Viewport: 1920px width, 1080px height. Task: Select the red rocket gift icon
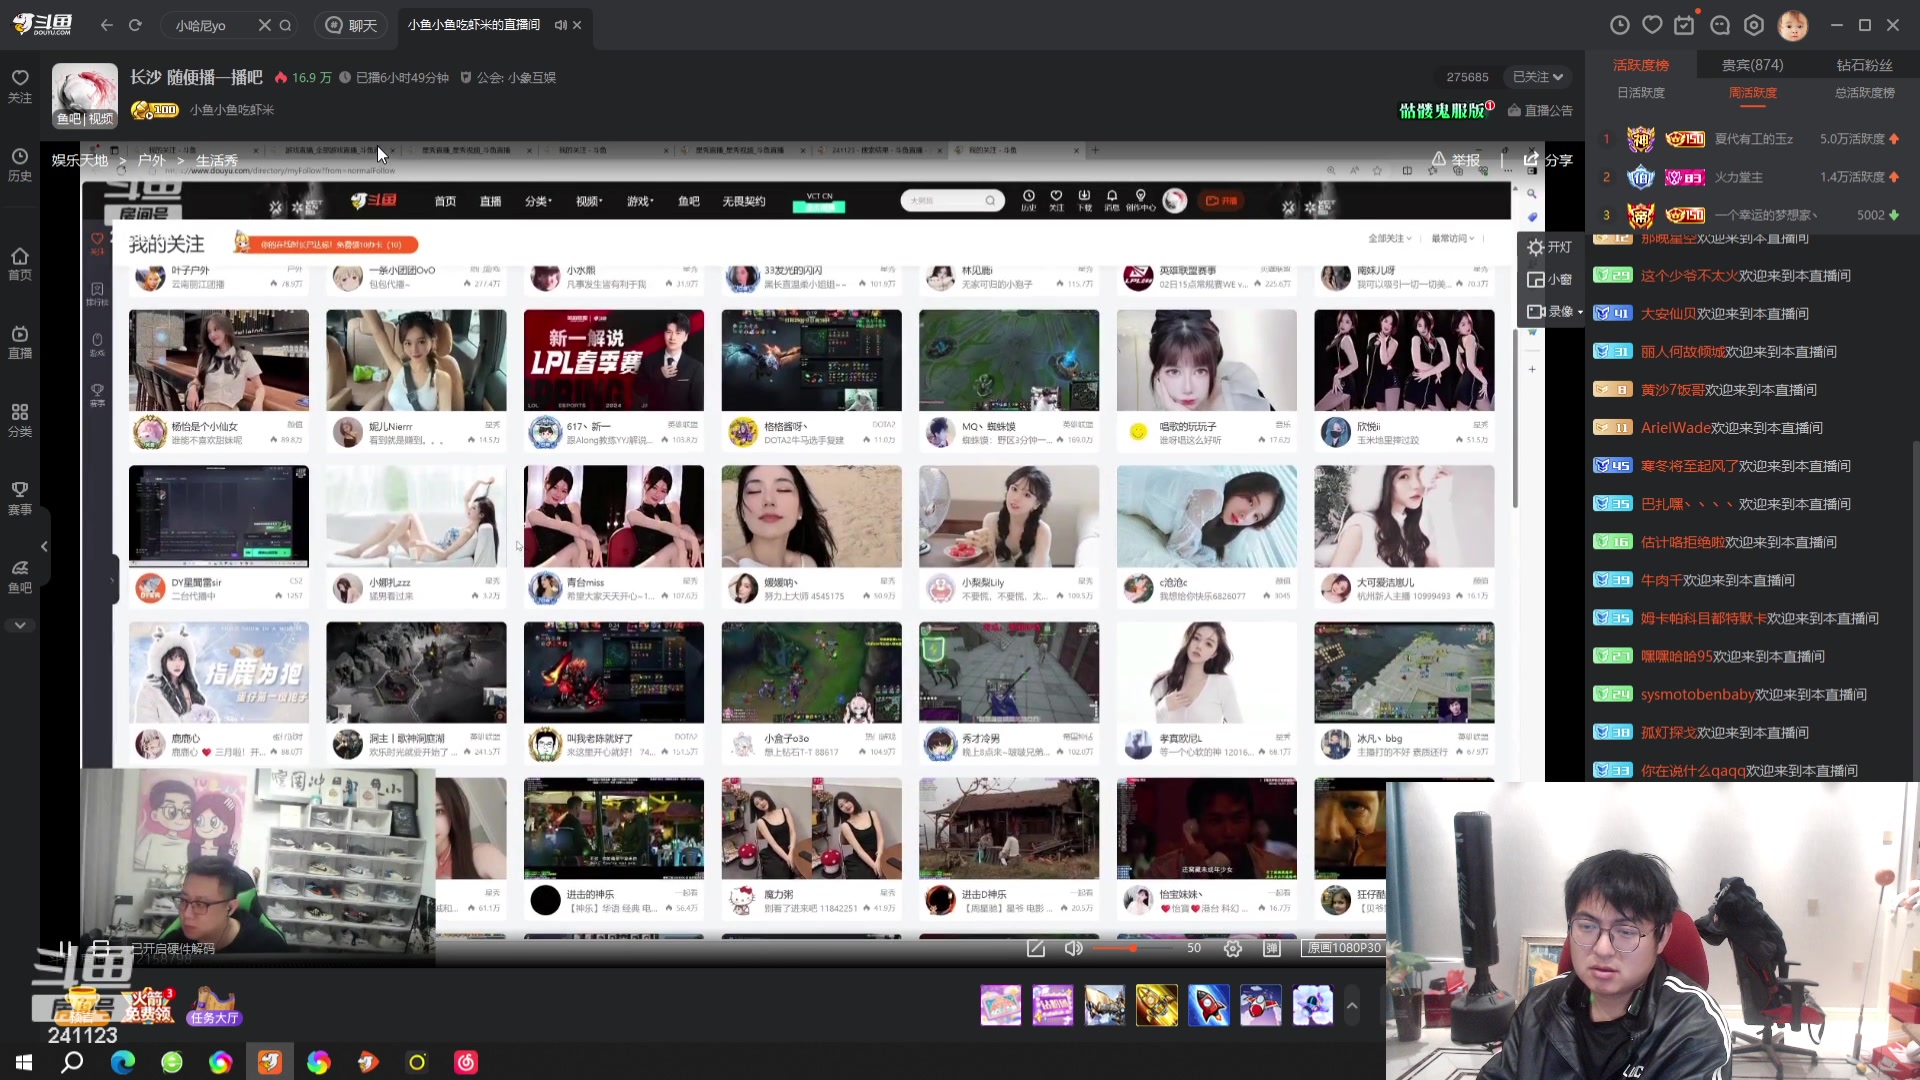(1210, 1005)
